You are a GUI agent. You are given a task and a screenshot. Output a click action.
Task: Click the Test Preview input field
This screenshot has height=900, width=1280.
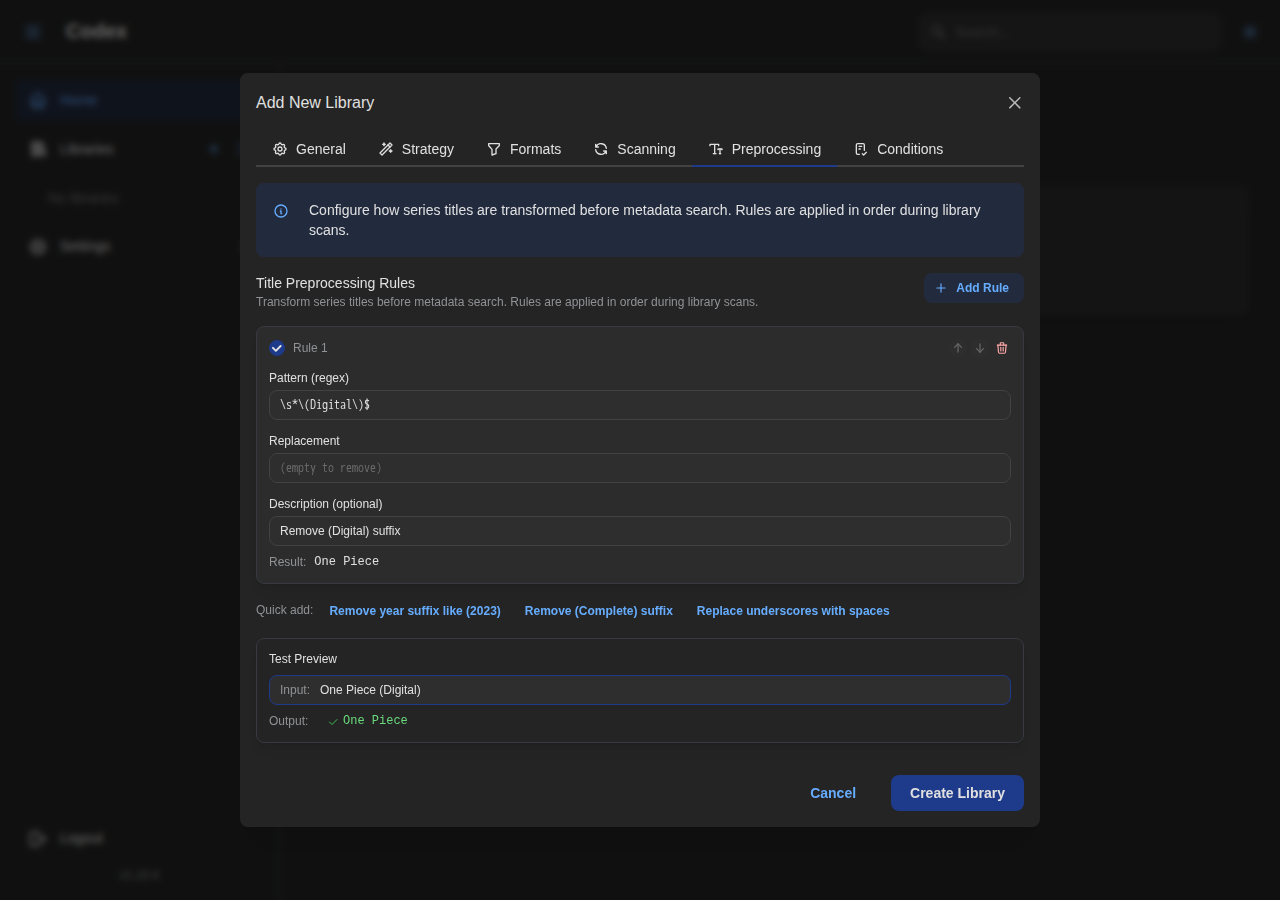(x=640, y=690)
